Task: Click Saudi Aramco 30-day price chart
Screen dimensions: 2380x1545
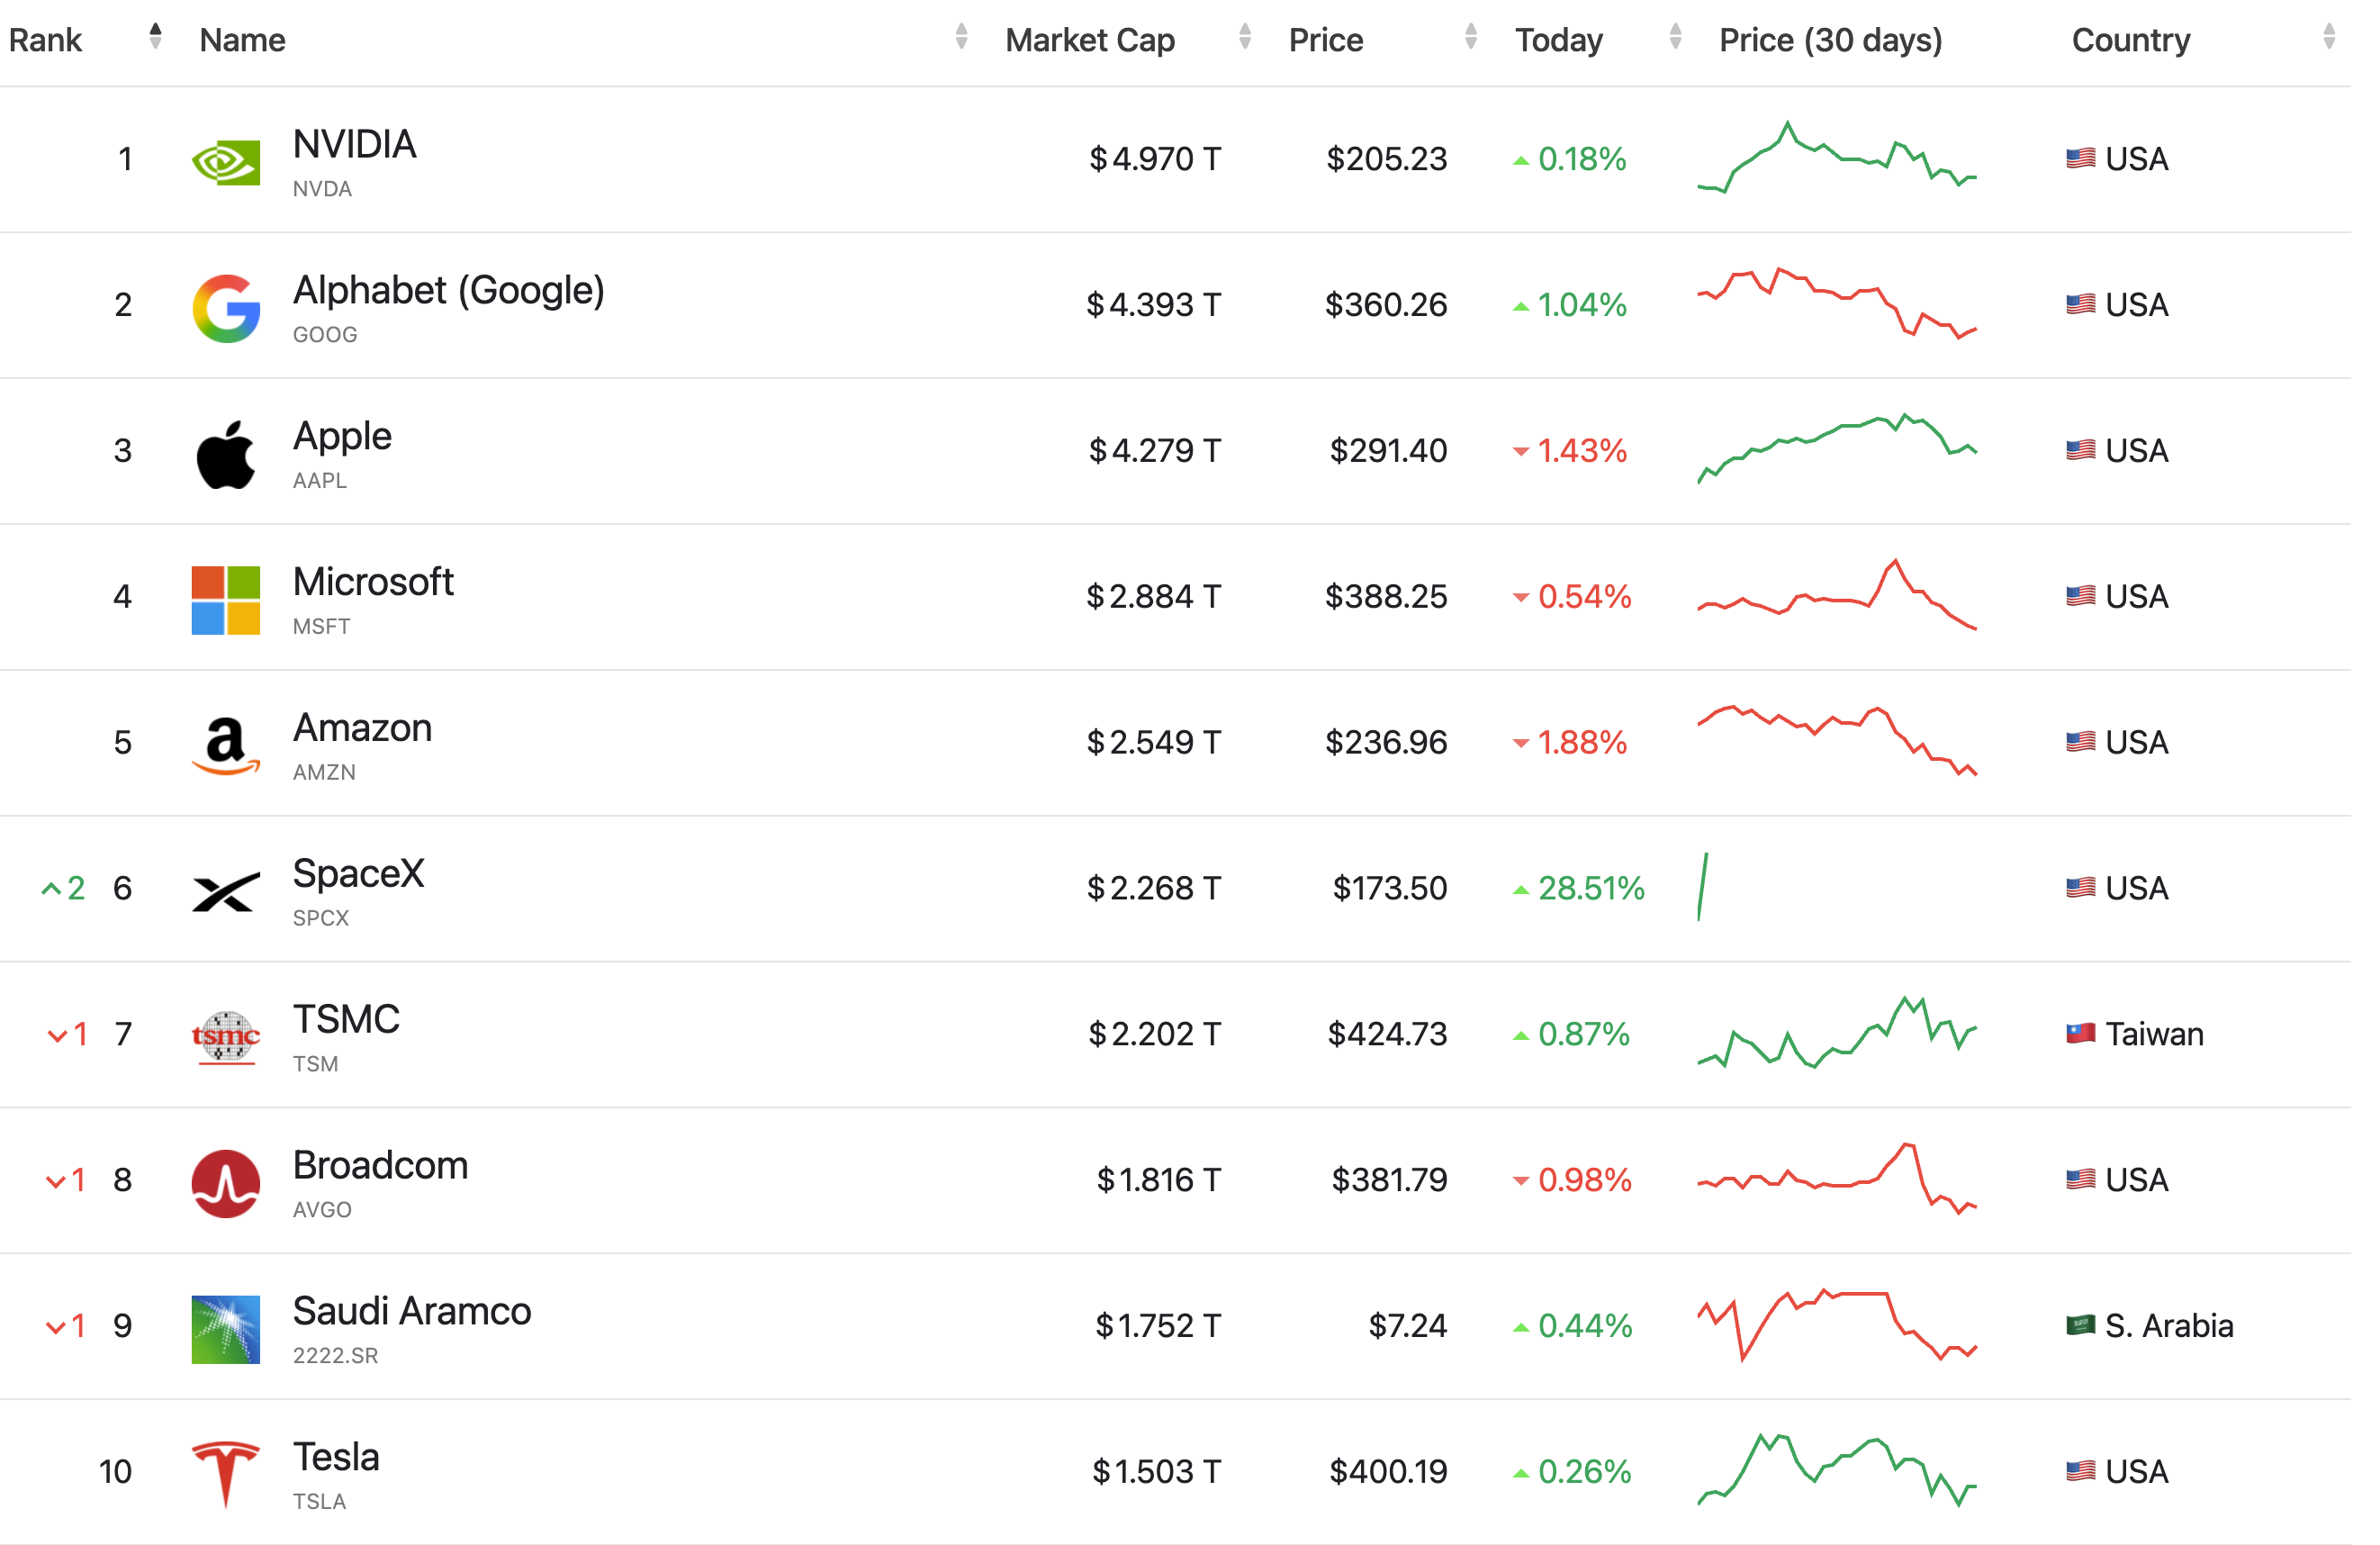Action: (x=1837, y=1325)
